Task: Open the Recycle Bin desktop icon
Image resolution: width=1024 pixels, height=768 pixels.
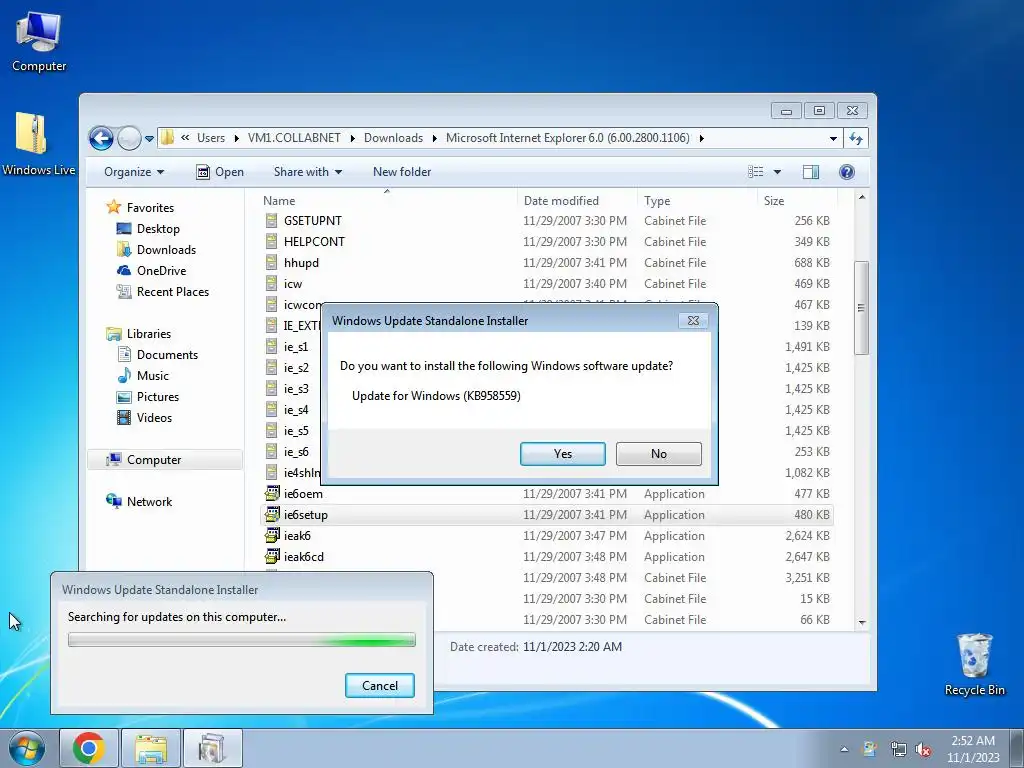Action: [x=974, y=665]
